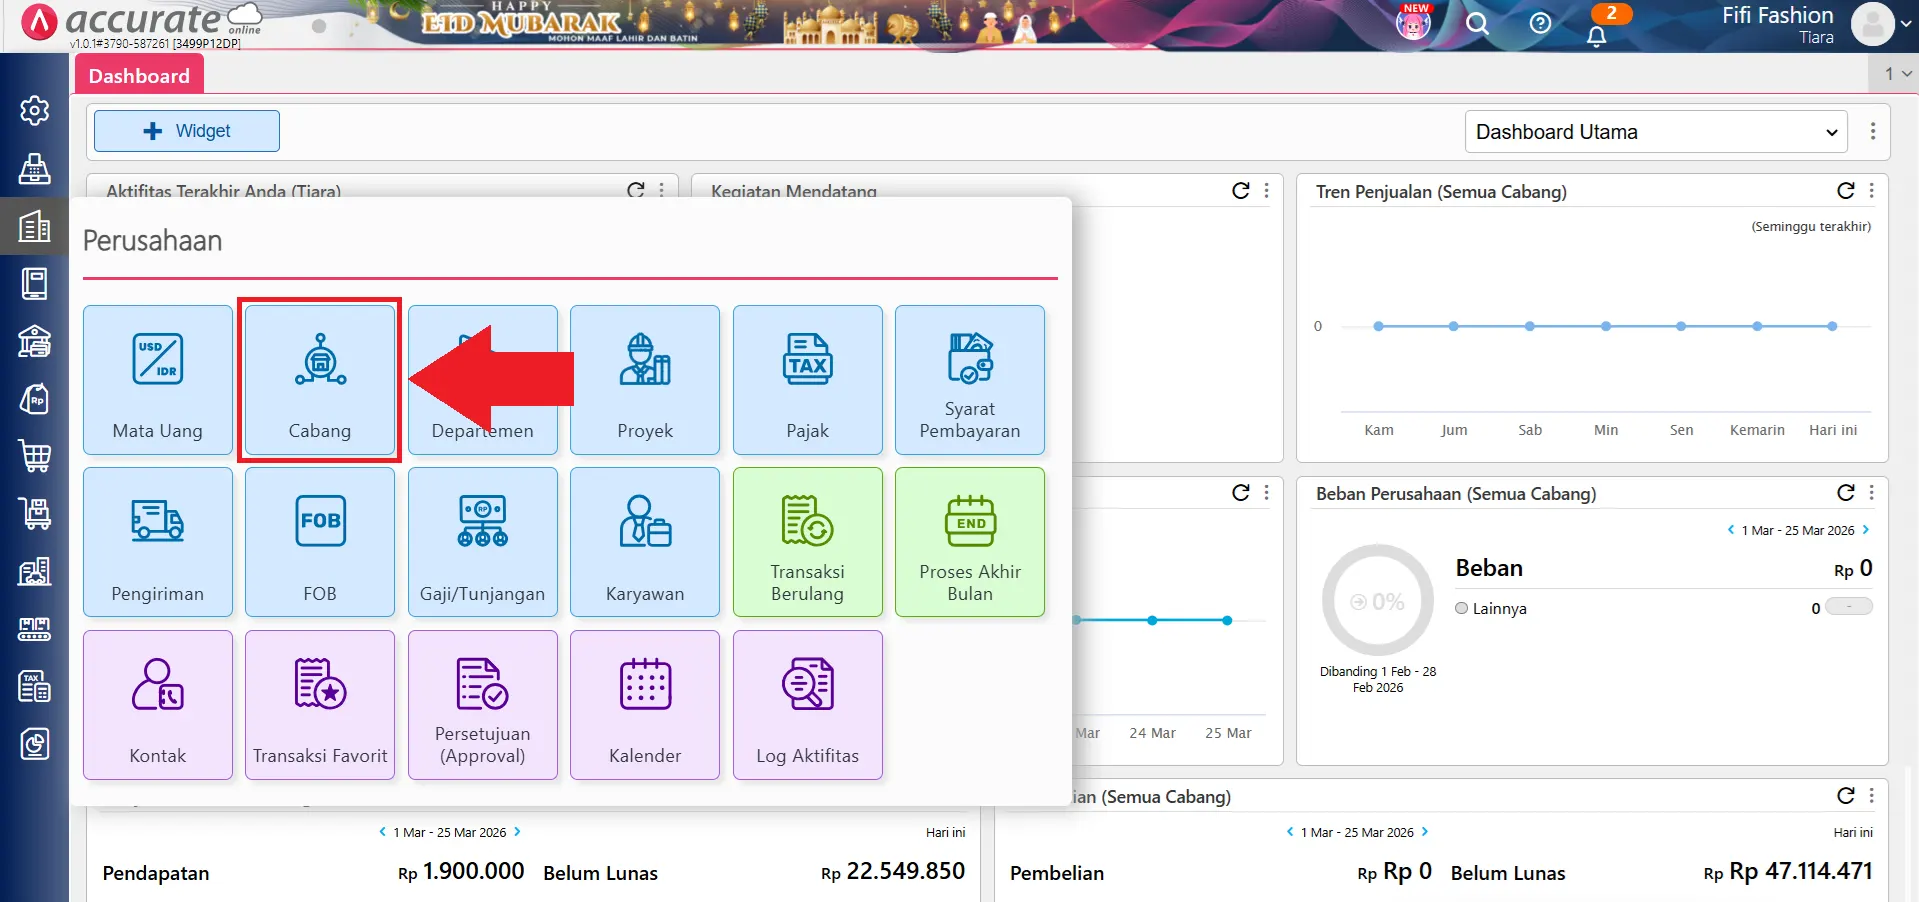
Task: Open the Mata Uang currency tile
Action: (x=158, y=380)
